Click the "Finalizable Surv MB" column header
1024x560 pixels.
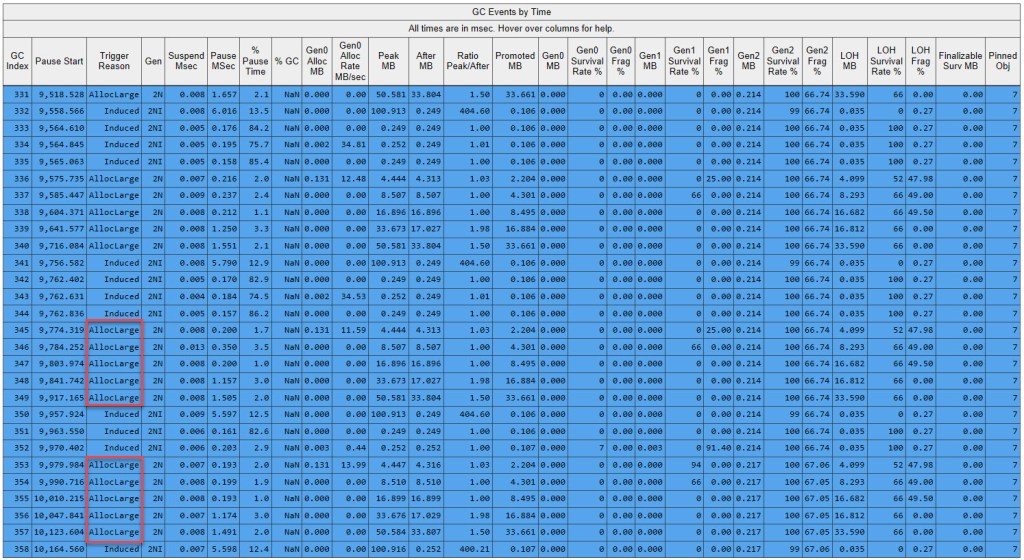click(x=960, y=61)
